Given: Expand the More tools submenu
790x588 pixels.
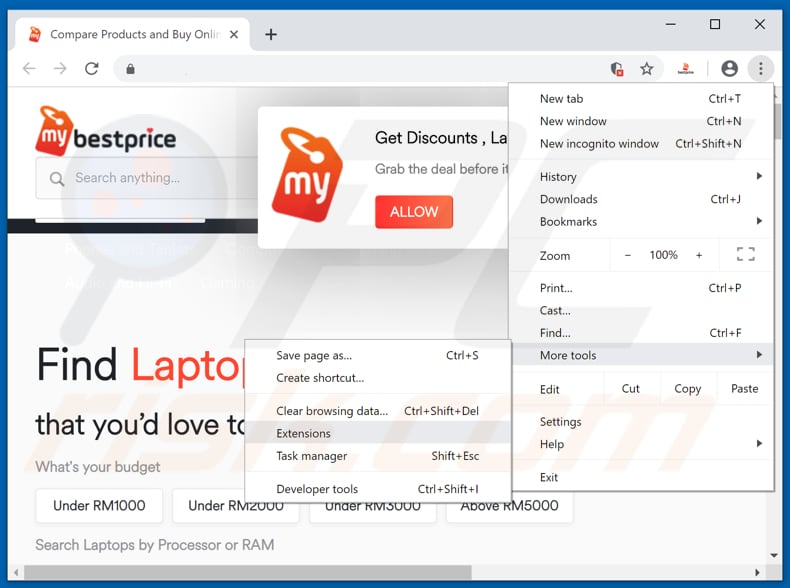Looking at the screenshot, I should coord(640,355).
